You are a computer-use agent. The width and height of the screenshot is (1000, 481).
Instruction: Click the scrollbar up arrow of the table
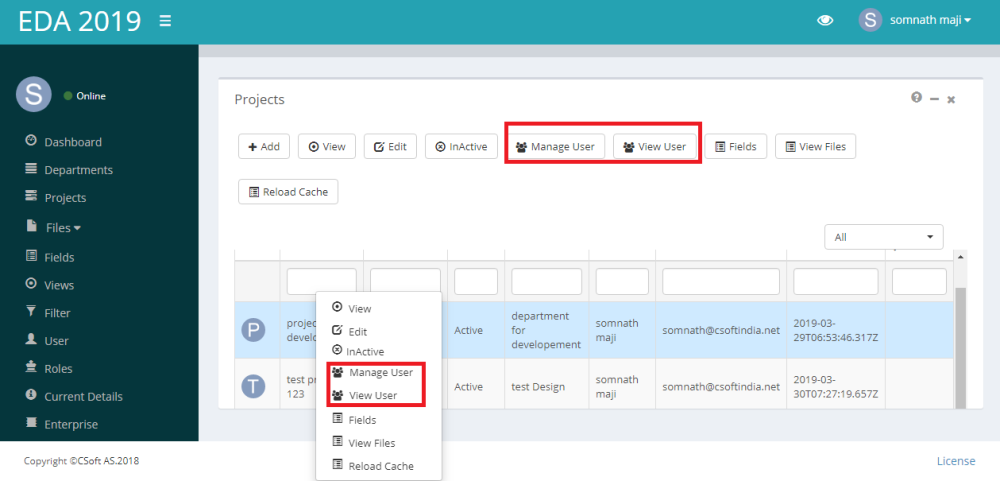click(x=960, y=256)
